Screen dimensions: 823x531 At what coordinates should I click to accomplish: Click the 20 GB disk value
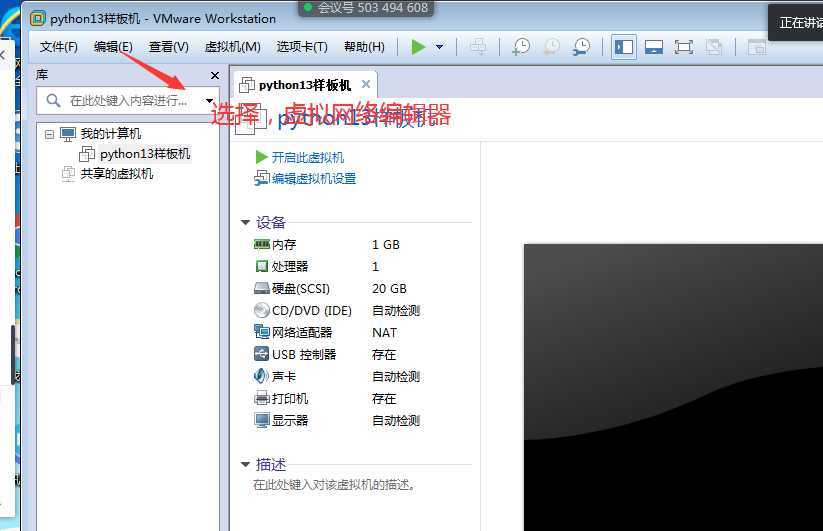pyautogui.click(x=389, y=289)
